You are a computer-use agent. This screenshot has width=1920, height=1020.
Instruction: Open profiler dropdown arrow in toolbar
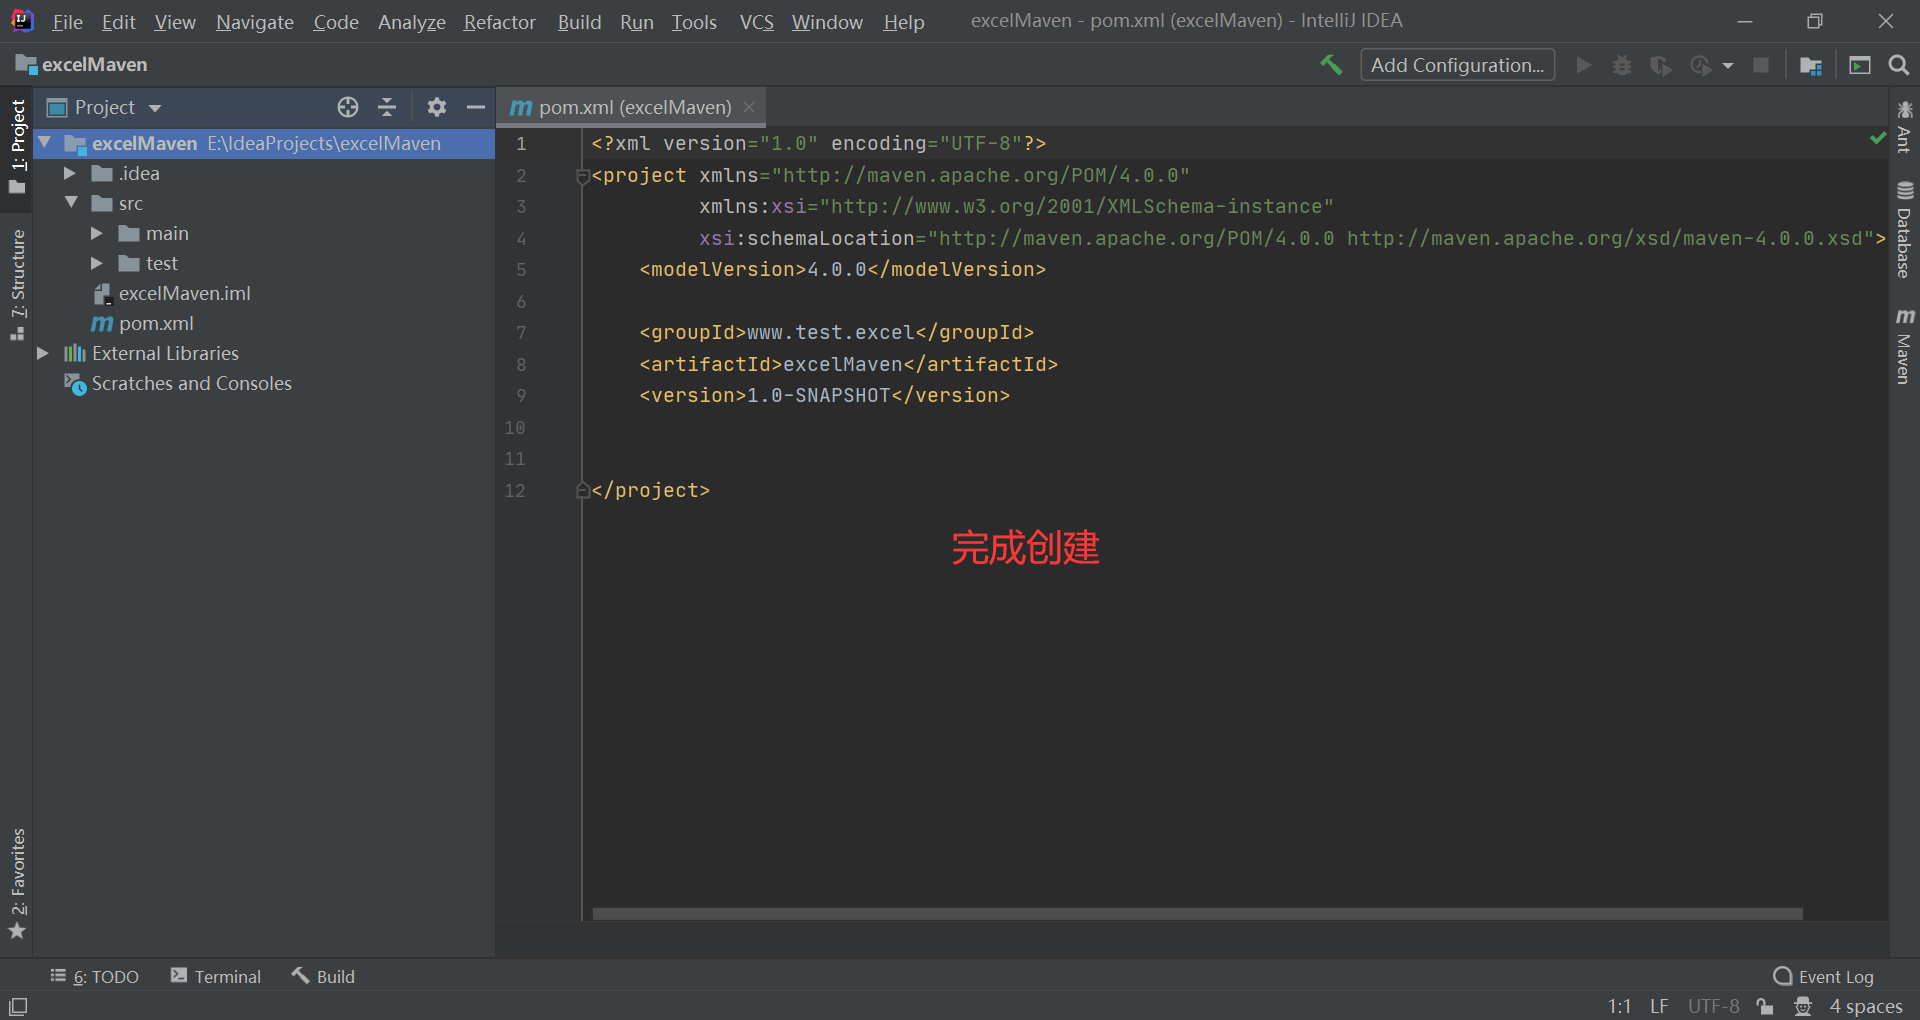tap(1728, 66)
